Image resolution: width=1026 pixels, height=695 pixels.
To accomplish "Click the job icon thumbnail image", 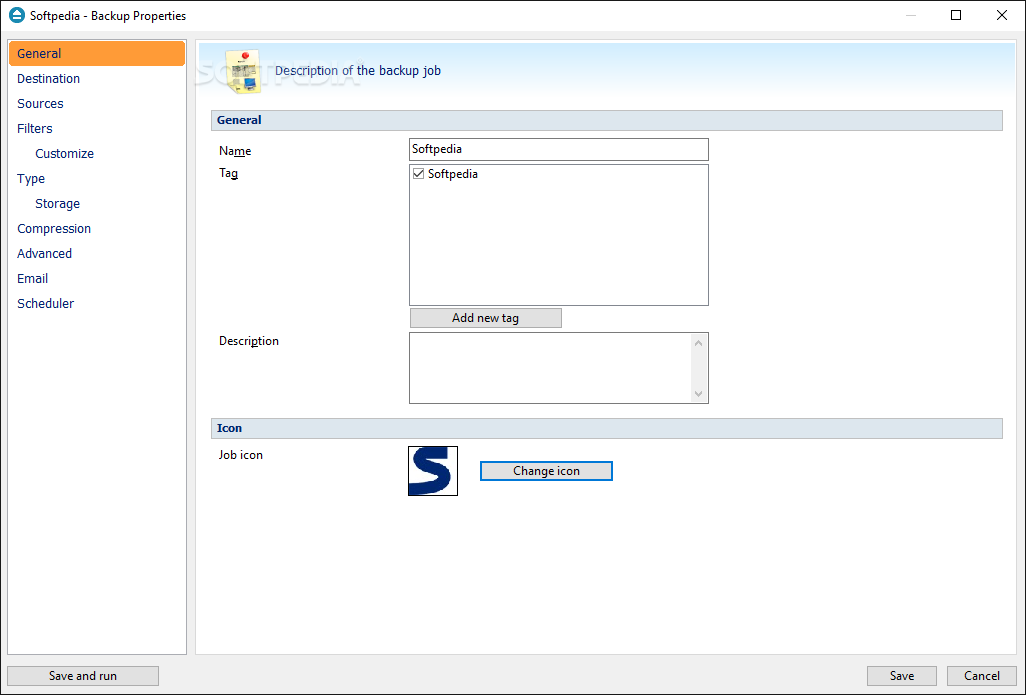I will (433, 471).
